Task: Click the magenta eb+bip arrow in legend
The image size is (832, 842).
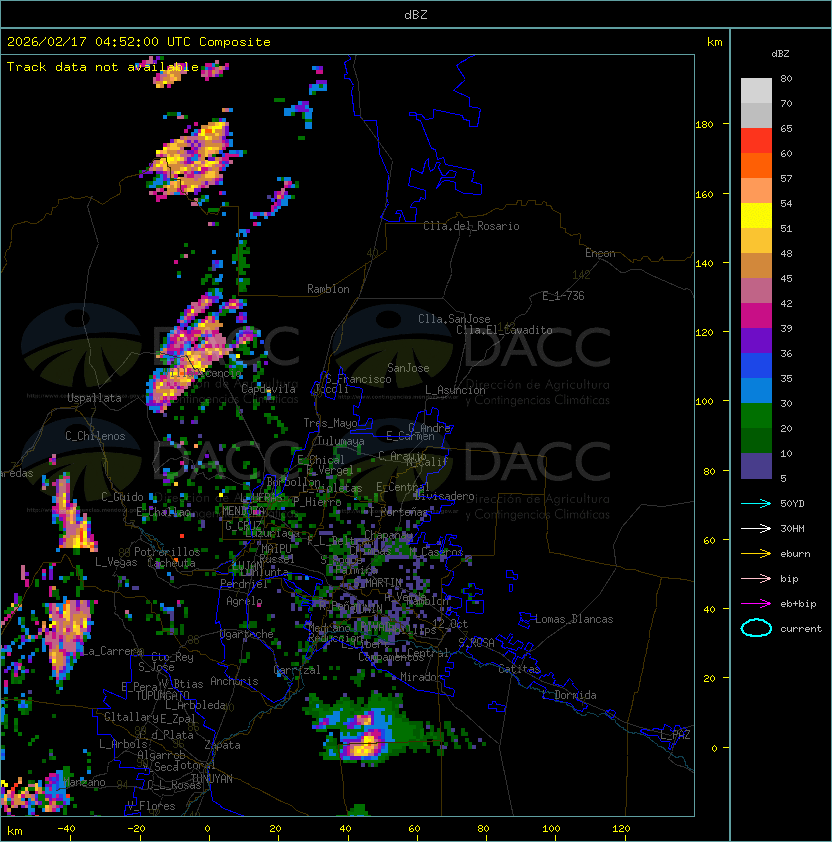Action: pyautogui.click(x=756, y=604)
